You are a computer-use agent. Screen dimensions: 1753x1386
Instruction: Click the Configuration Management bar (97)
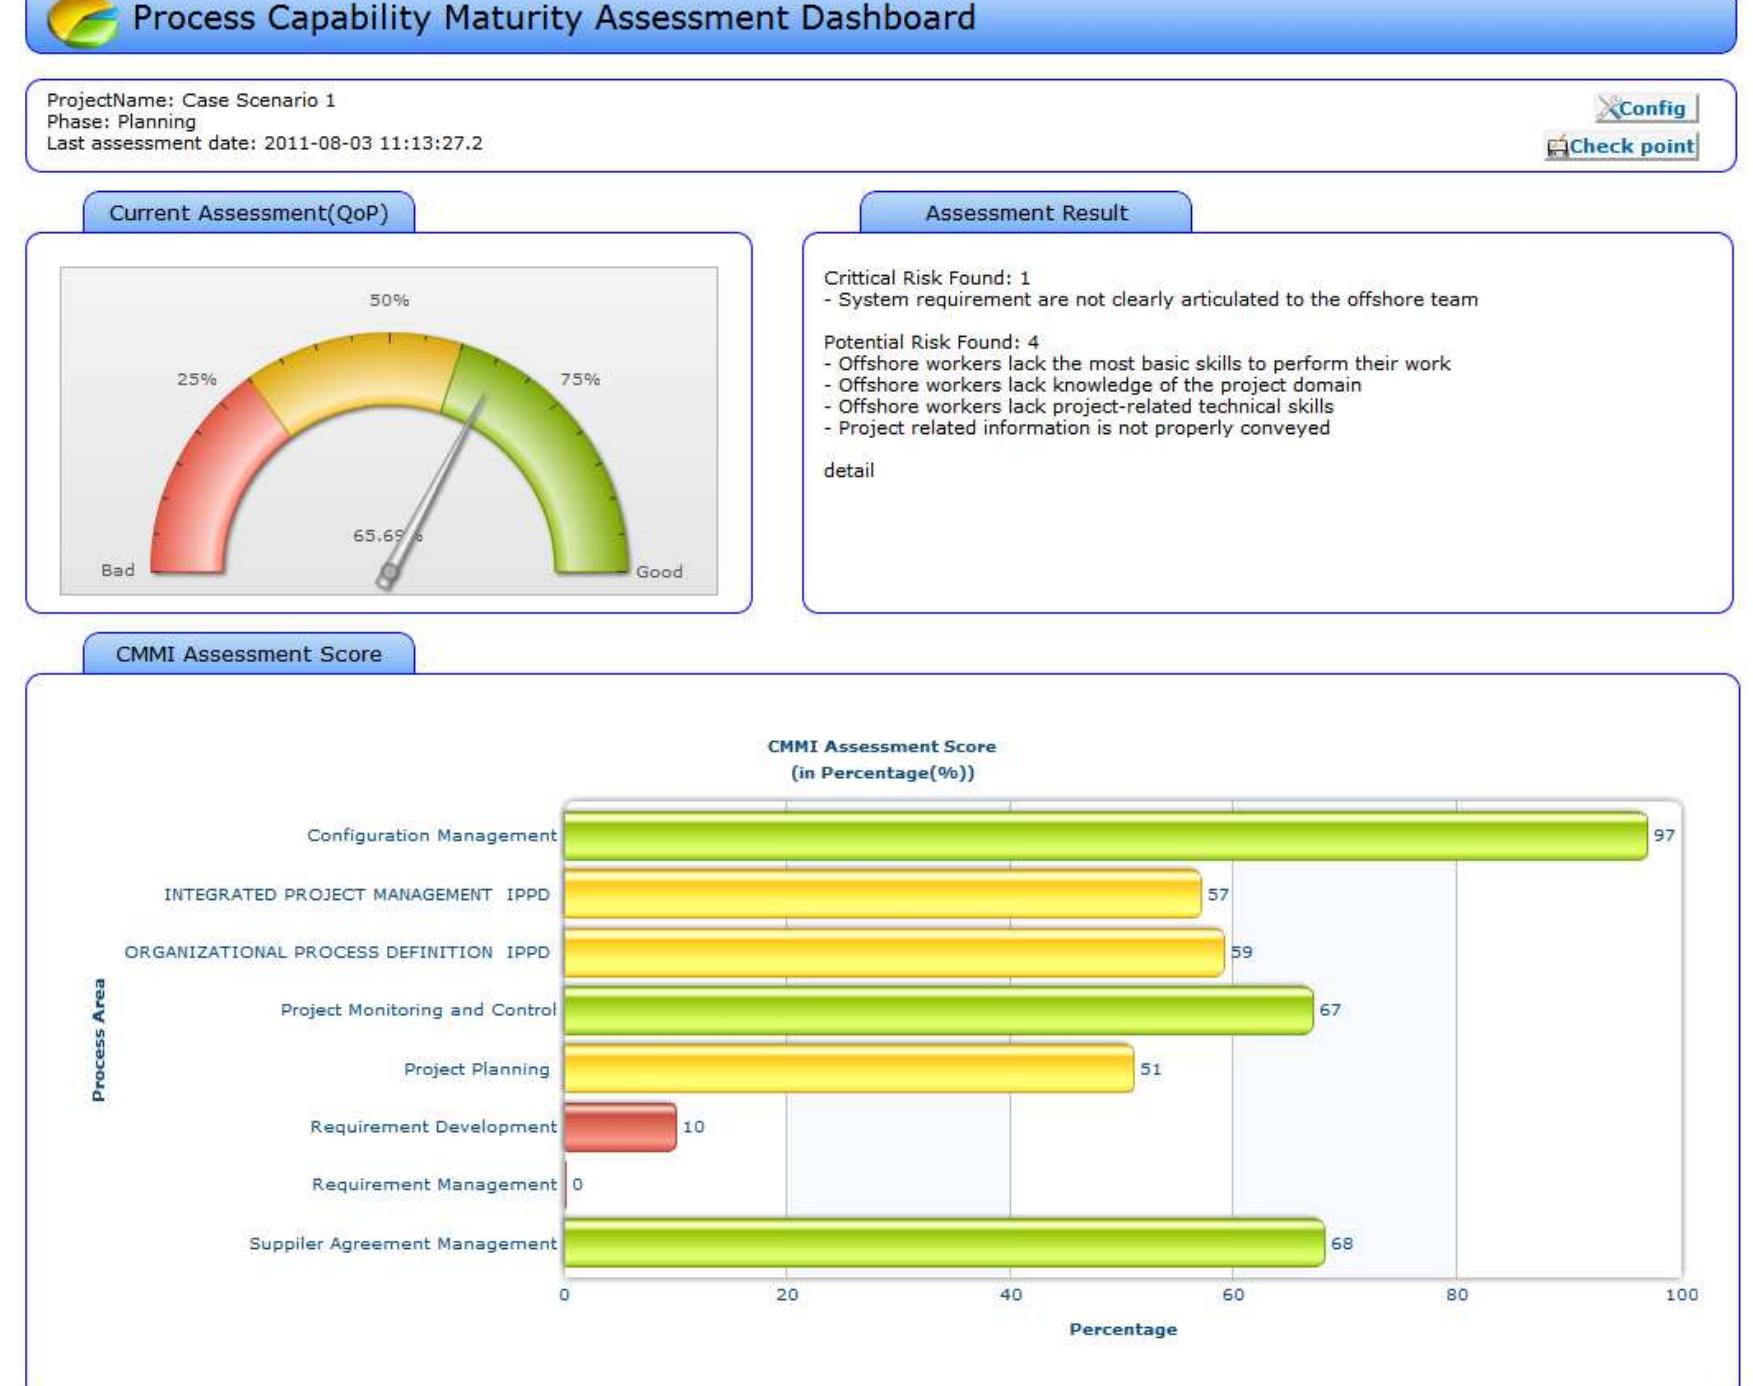coord(1105,836)
